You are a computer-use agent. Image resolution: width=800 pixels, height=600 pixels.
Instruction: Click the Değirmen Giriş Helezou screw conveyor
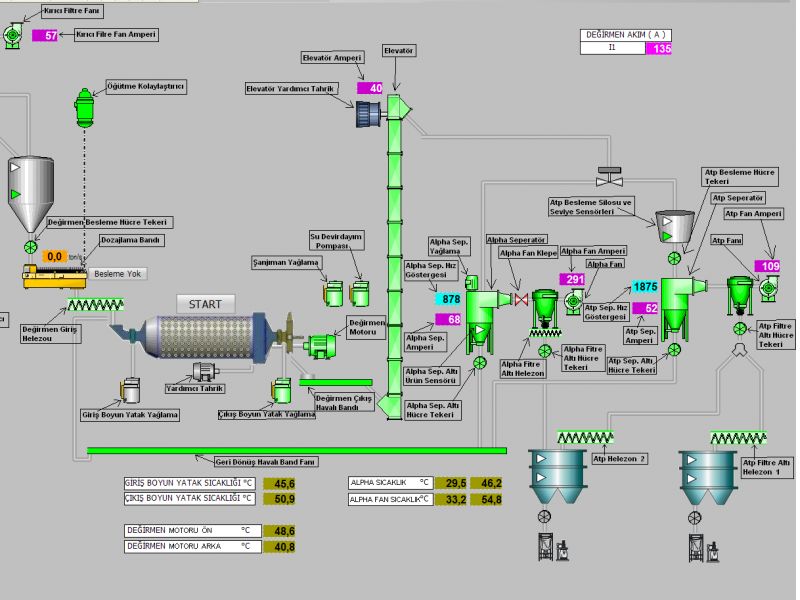(x=92, y=306)
